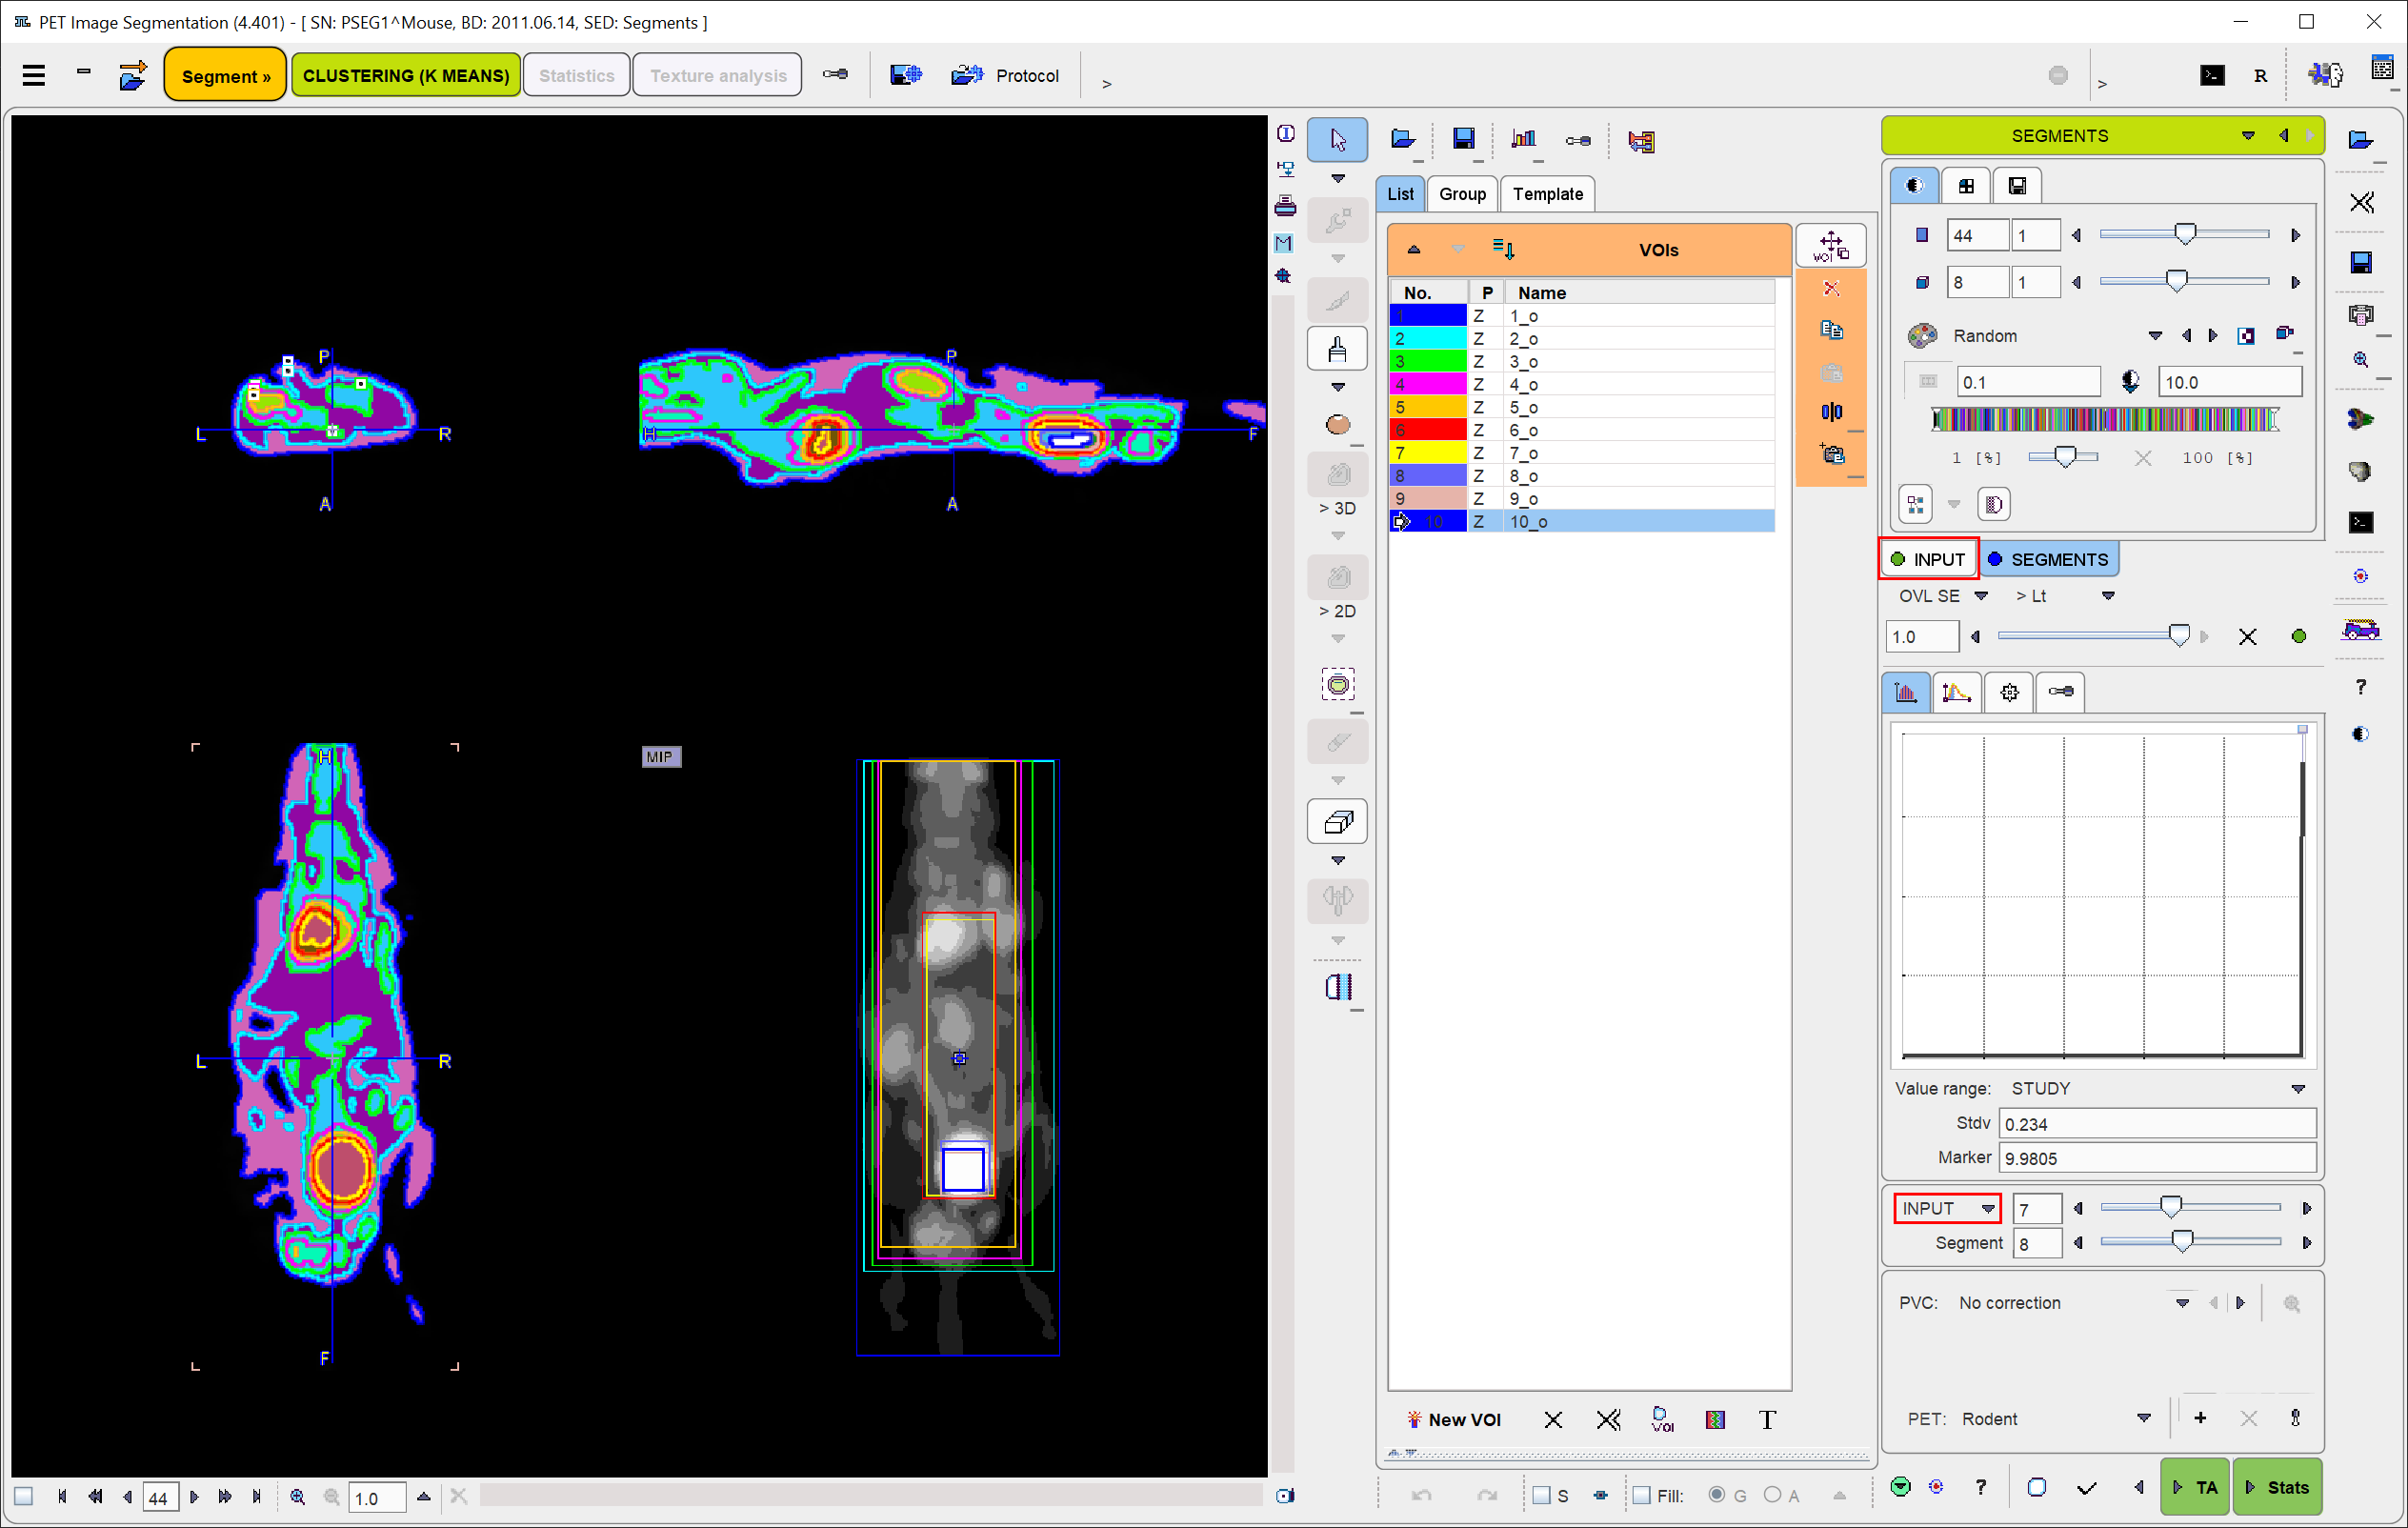Click the Stats button
The width and height of the screenshot is (2408, 1528).
pos(2277,1487)
